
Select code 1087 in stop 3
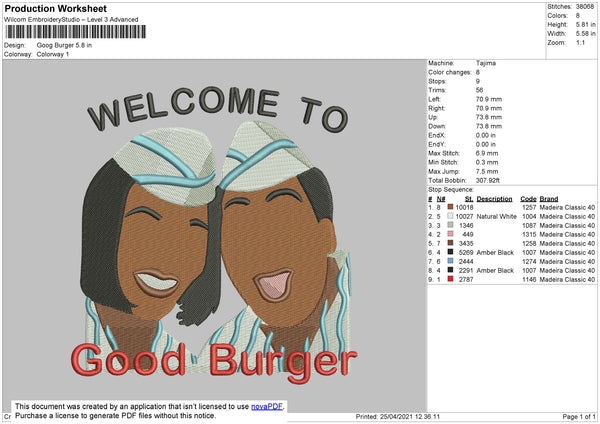(x=529, y=225)
